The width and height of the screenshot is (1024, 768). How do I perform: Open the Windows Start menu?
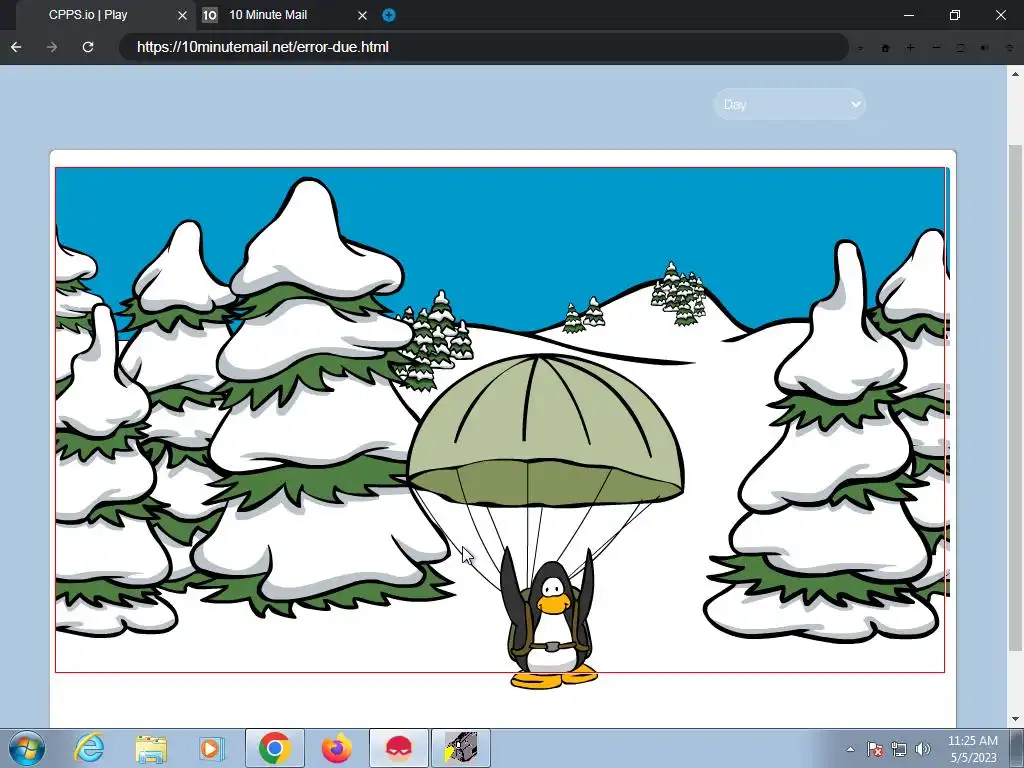tap(26, 748)
